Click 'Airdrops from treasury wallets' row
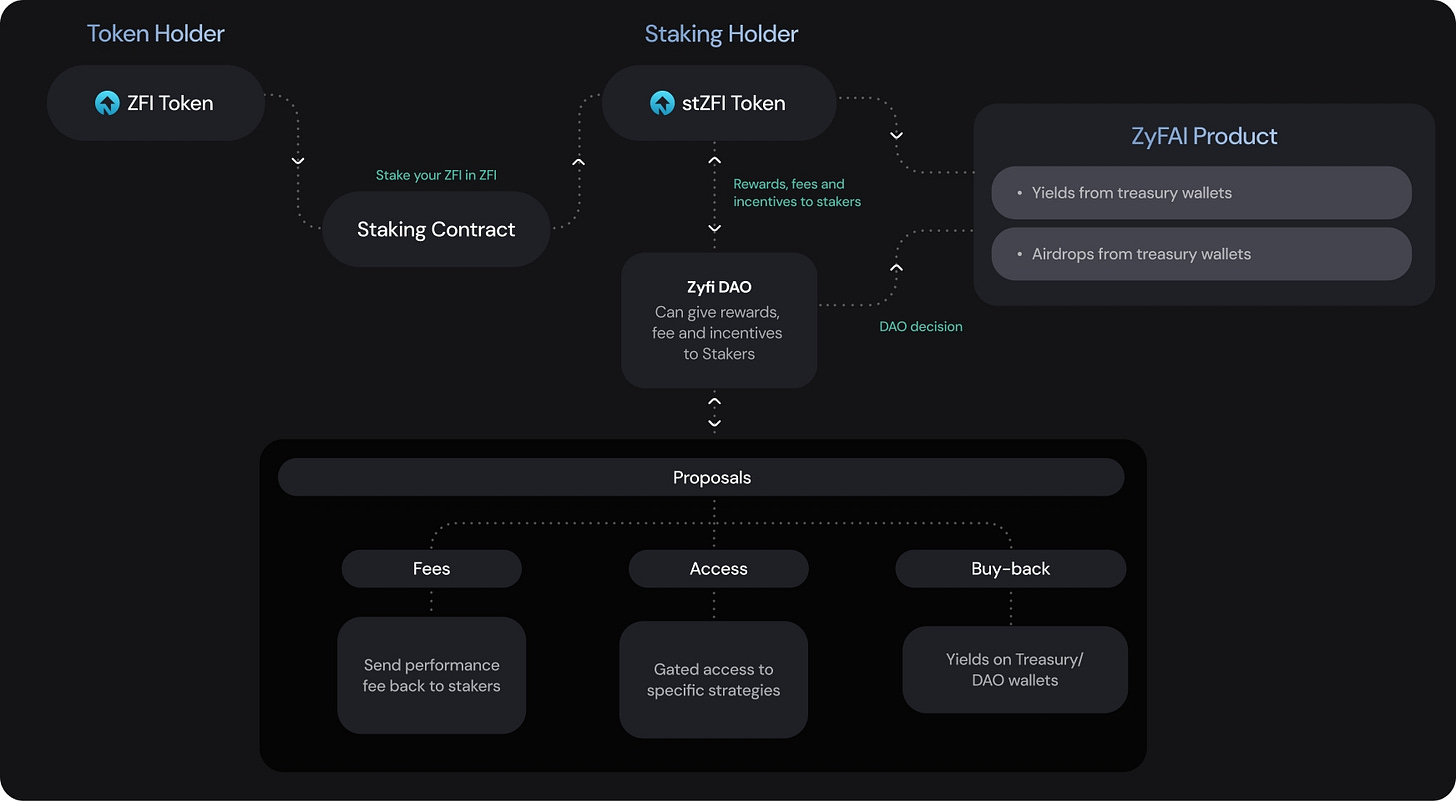Image resolution: width=1456 pixels, height=801 pixels. tap(1201, 254)
